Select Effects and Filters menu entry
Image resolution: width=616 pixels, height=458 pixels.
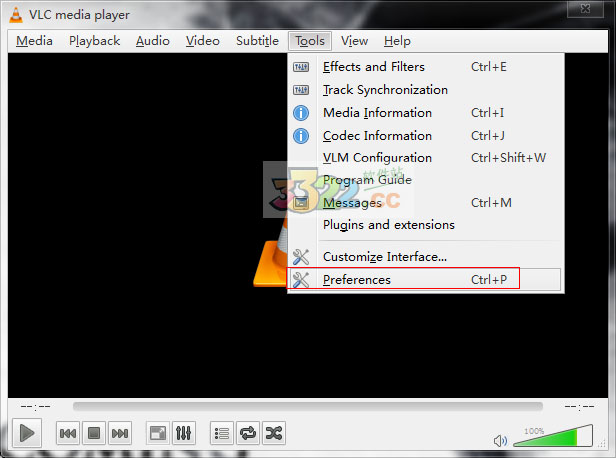click(426, 67)
